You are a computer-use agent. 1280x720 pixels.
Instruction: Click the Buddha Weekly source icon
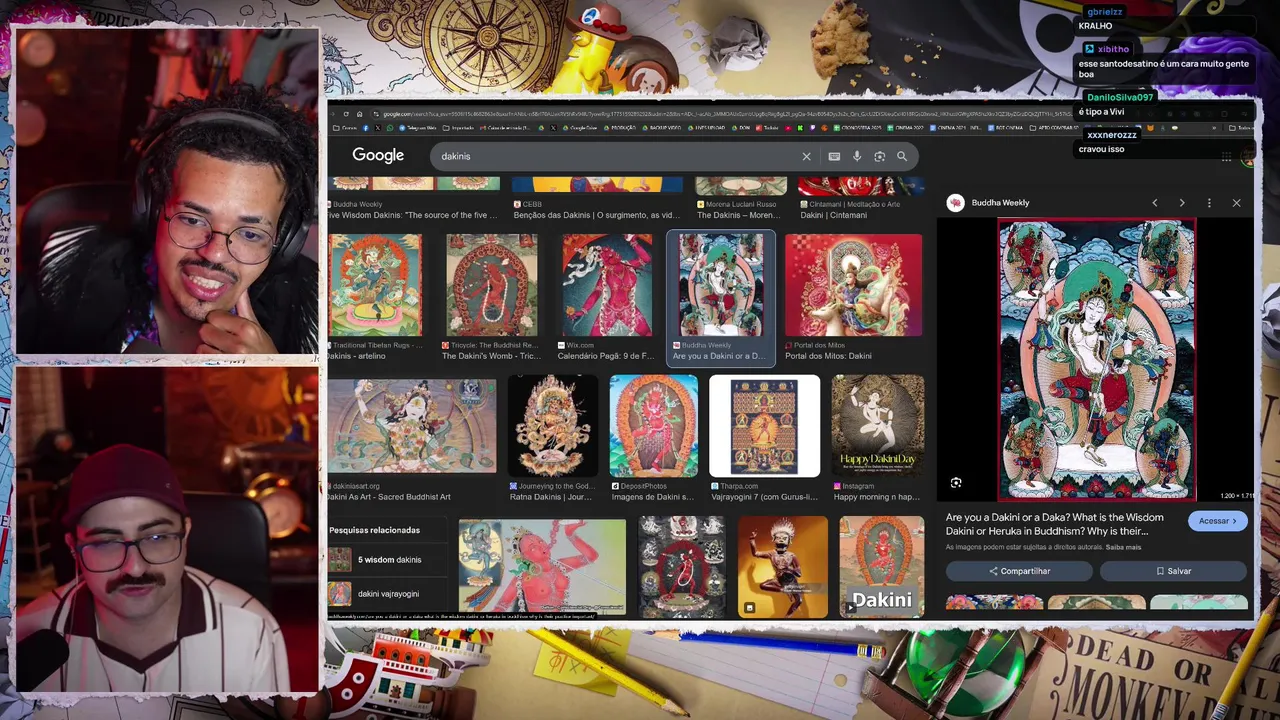click(x=956, y=203)
